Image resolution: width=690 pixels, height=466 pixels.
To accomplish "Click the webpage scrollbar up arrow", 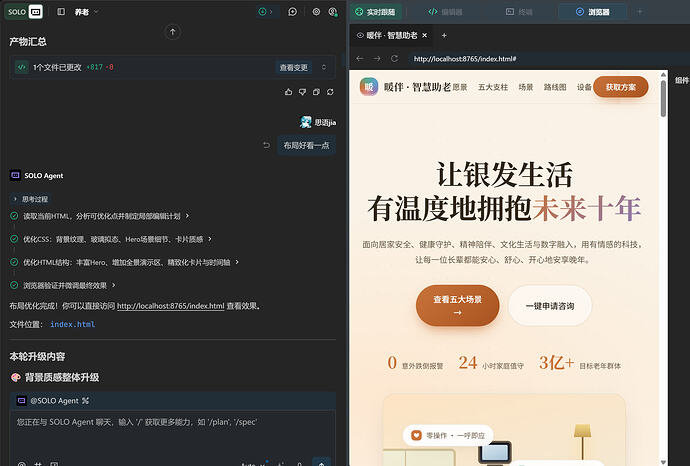I will [x=663, y=75].
